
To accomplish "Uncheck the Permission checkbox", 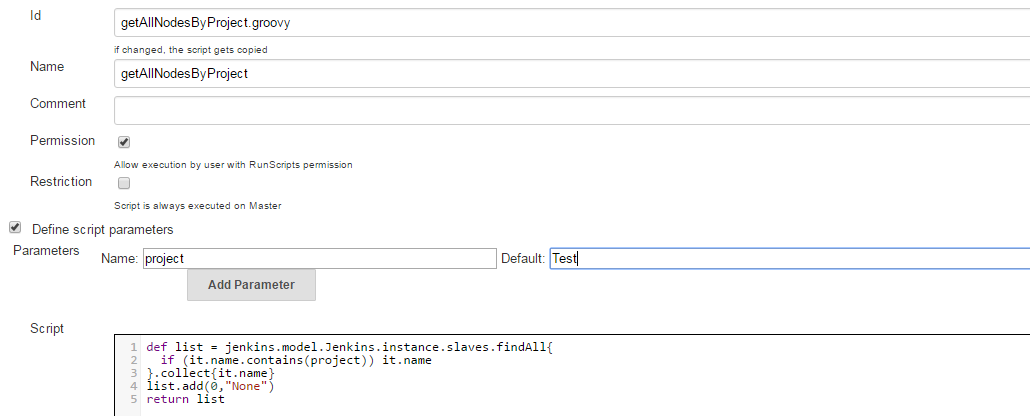I will click(x=124, y=142).
